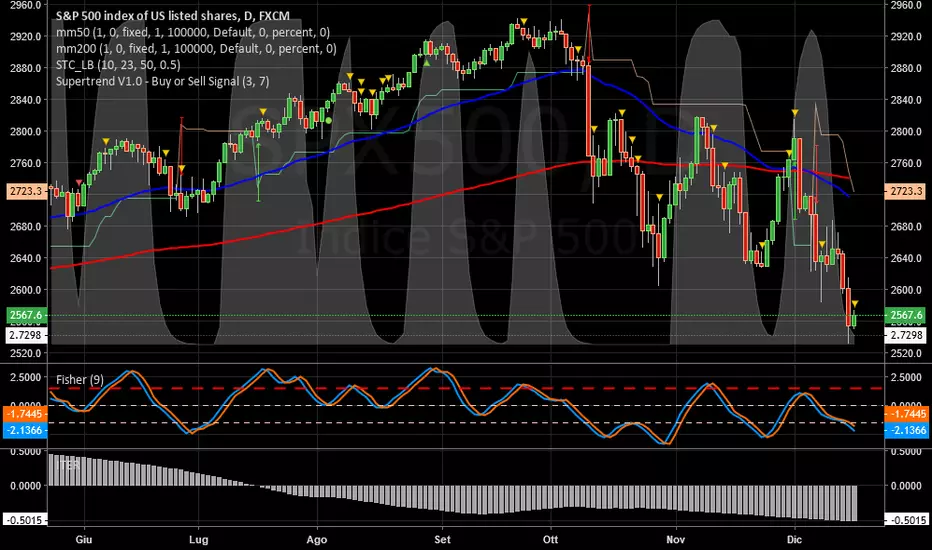This screenshot has height=550, width=932.
Task: Click the left orange 2723.3 price label
Action: pyautogui.click(x=26, y=191)
